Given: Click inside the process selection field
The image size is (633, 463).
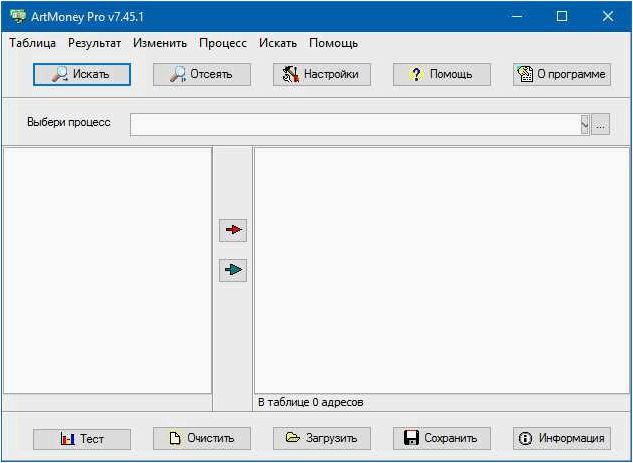Looking at the screenshot, I should (355, 125).
